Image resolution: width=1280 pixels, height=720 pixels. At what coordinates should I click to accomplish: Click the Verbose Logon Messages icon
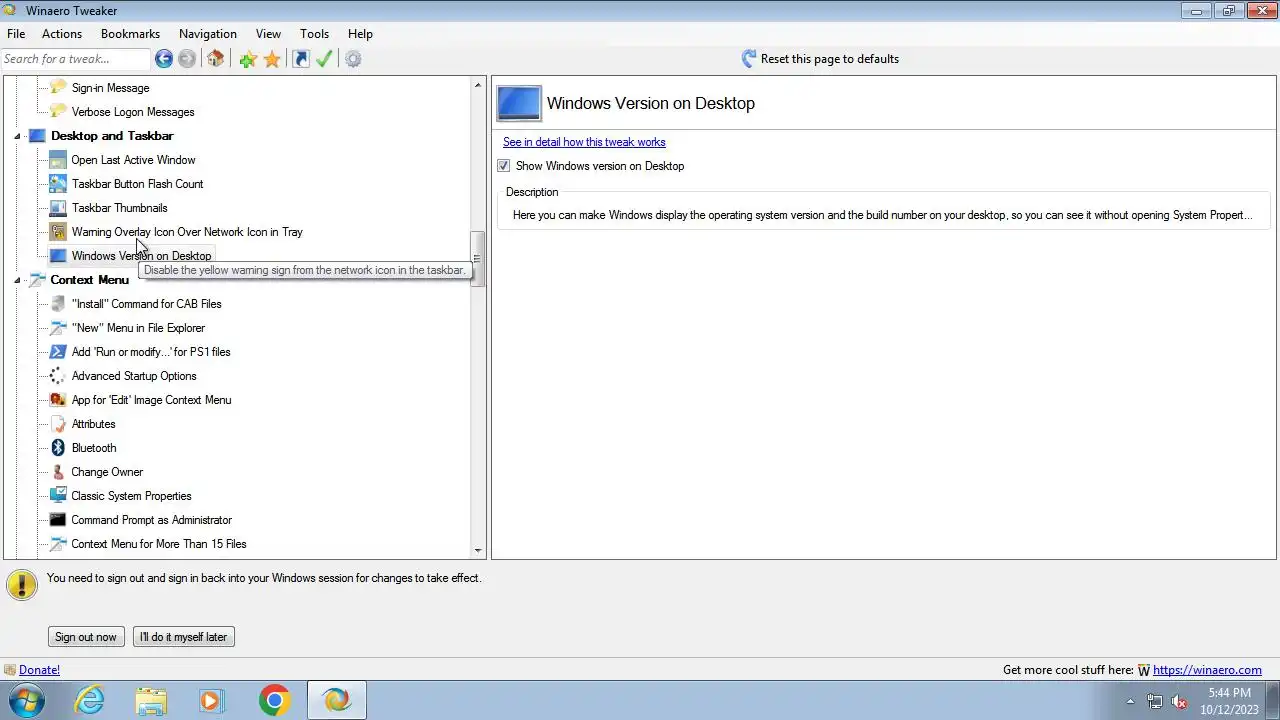[58, 112]
